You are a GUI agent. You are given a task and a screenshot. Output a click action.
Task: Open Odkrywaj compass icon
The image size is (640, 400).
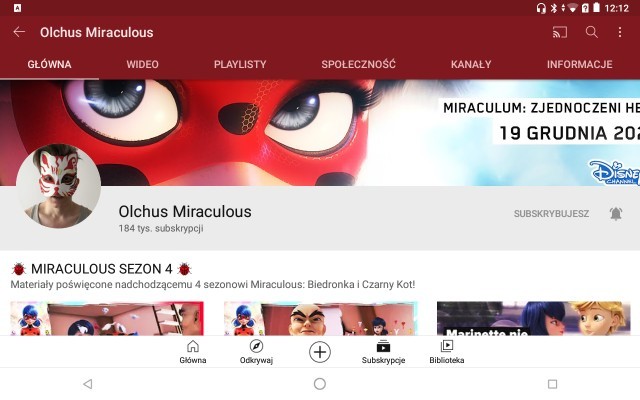[256, 352]
